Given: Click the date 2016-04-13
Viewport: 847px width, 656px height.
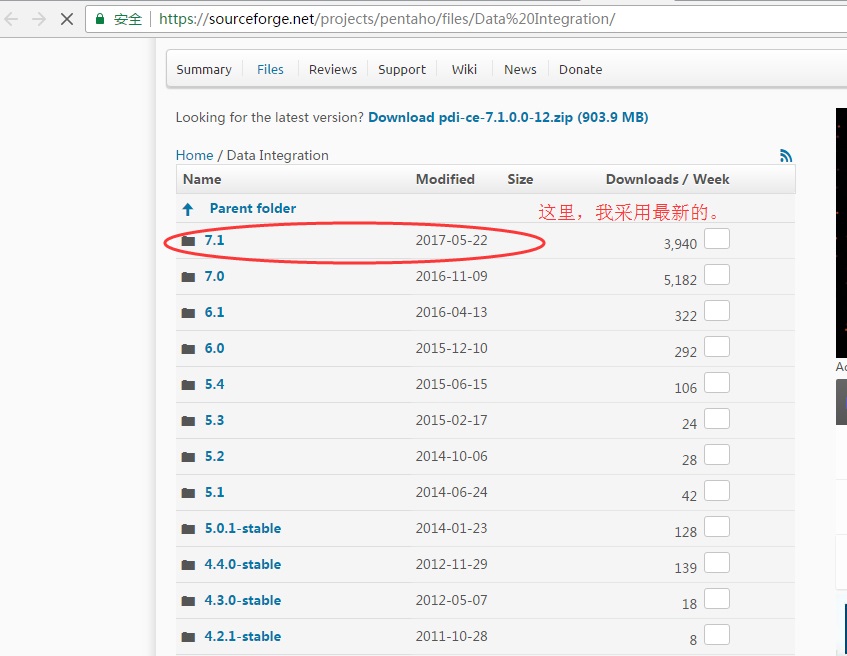Looking at the screenshot, I should point(452,312).
